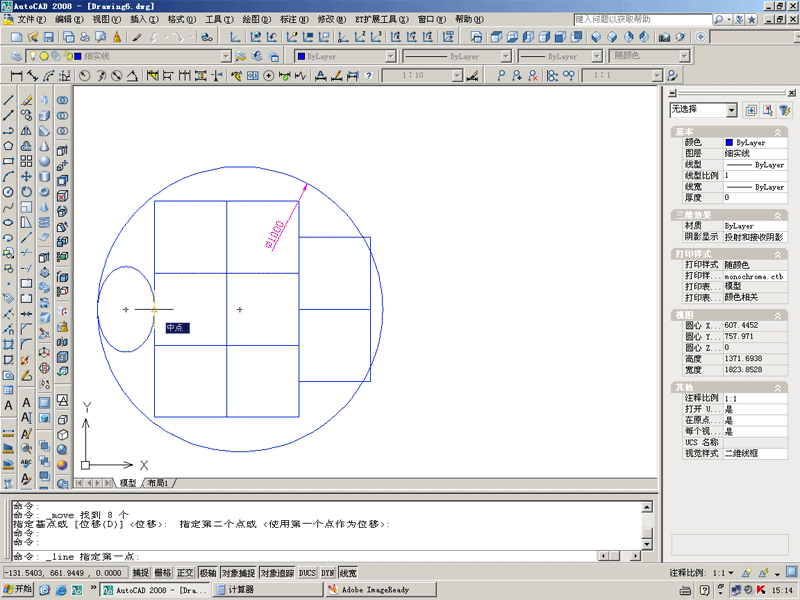The height and width of the screenshot is (600, 800).
Task: Toggle 线宽 lineweight display in status bar
Action: click(x=348, y=573)
